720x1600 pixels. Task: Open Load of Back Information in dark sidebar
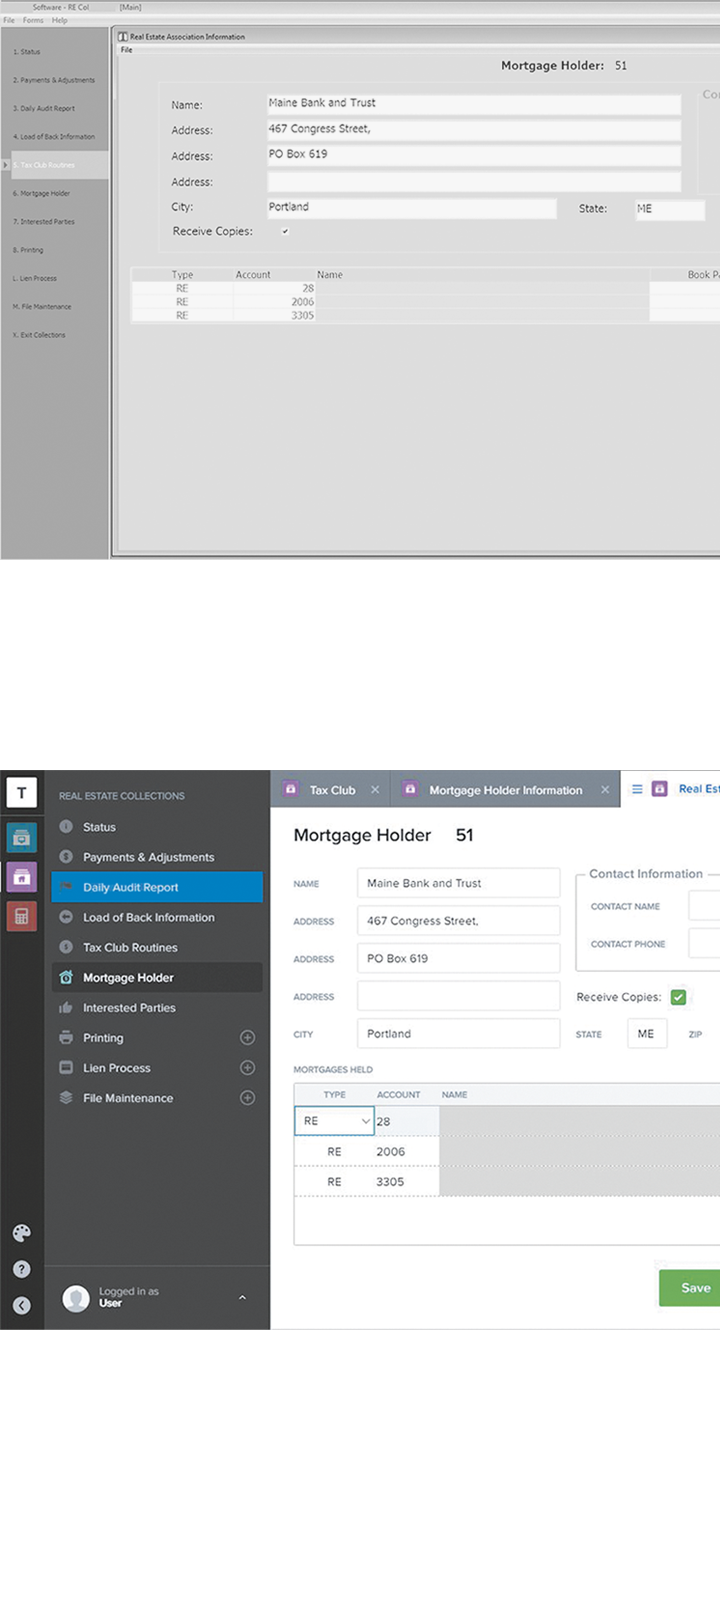[148, 917]
